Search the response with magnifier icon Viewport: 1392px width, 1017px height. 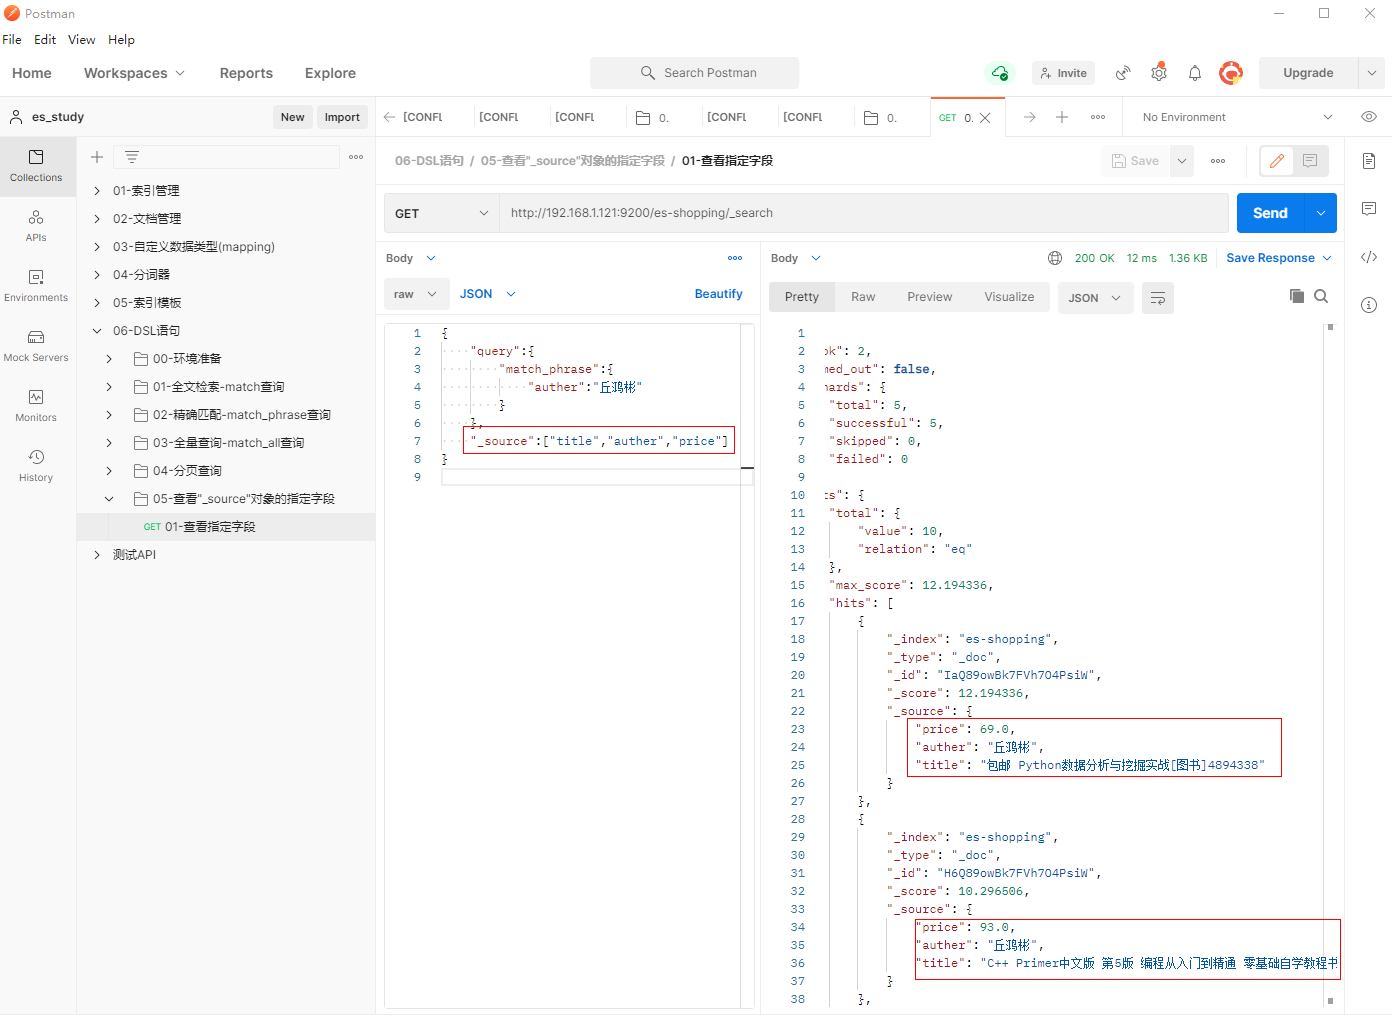tap(1321, 296)
